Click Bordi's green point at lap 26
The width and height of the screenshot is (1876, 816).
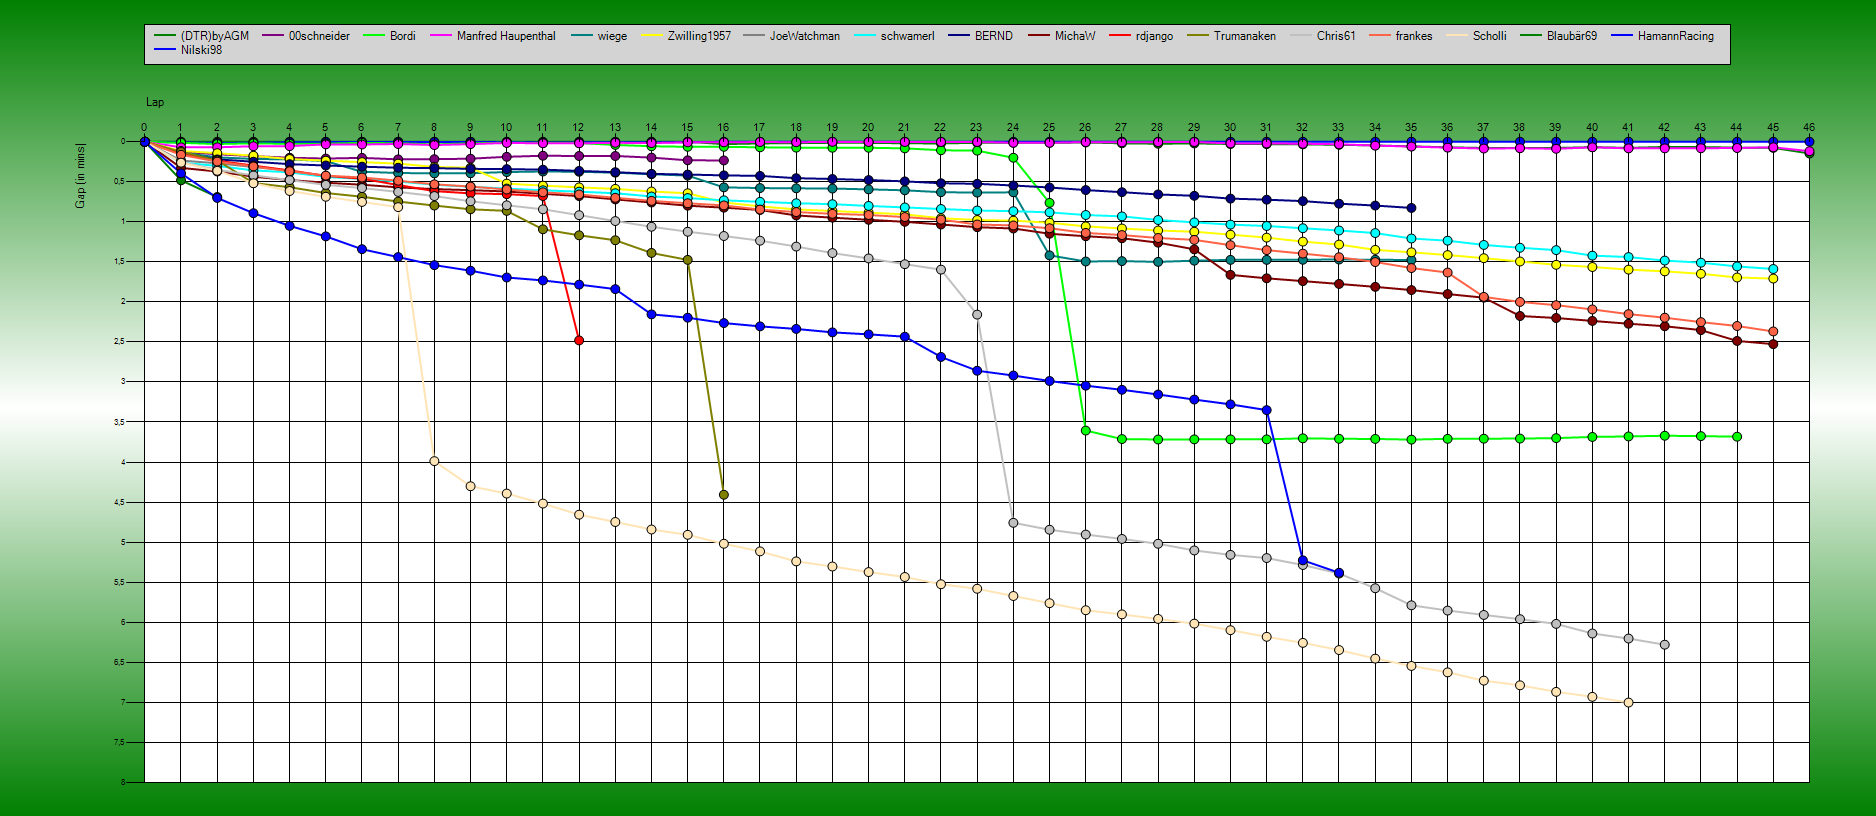pos(1085,431)
